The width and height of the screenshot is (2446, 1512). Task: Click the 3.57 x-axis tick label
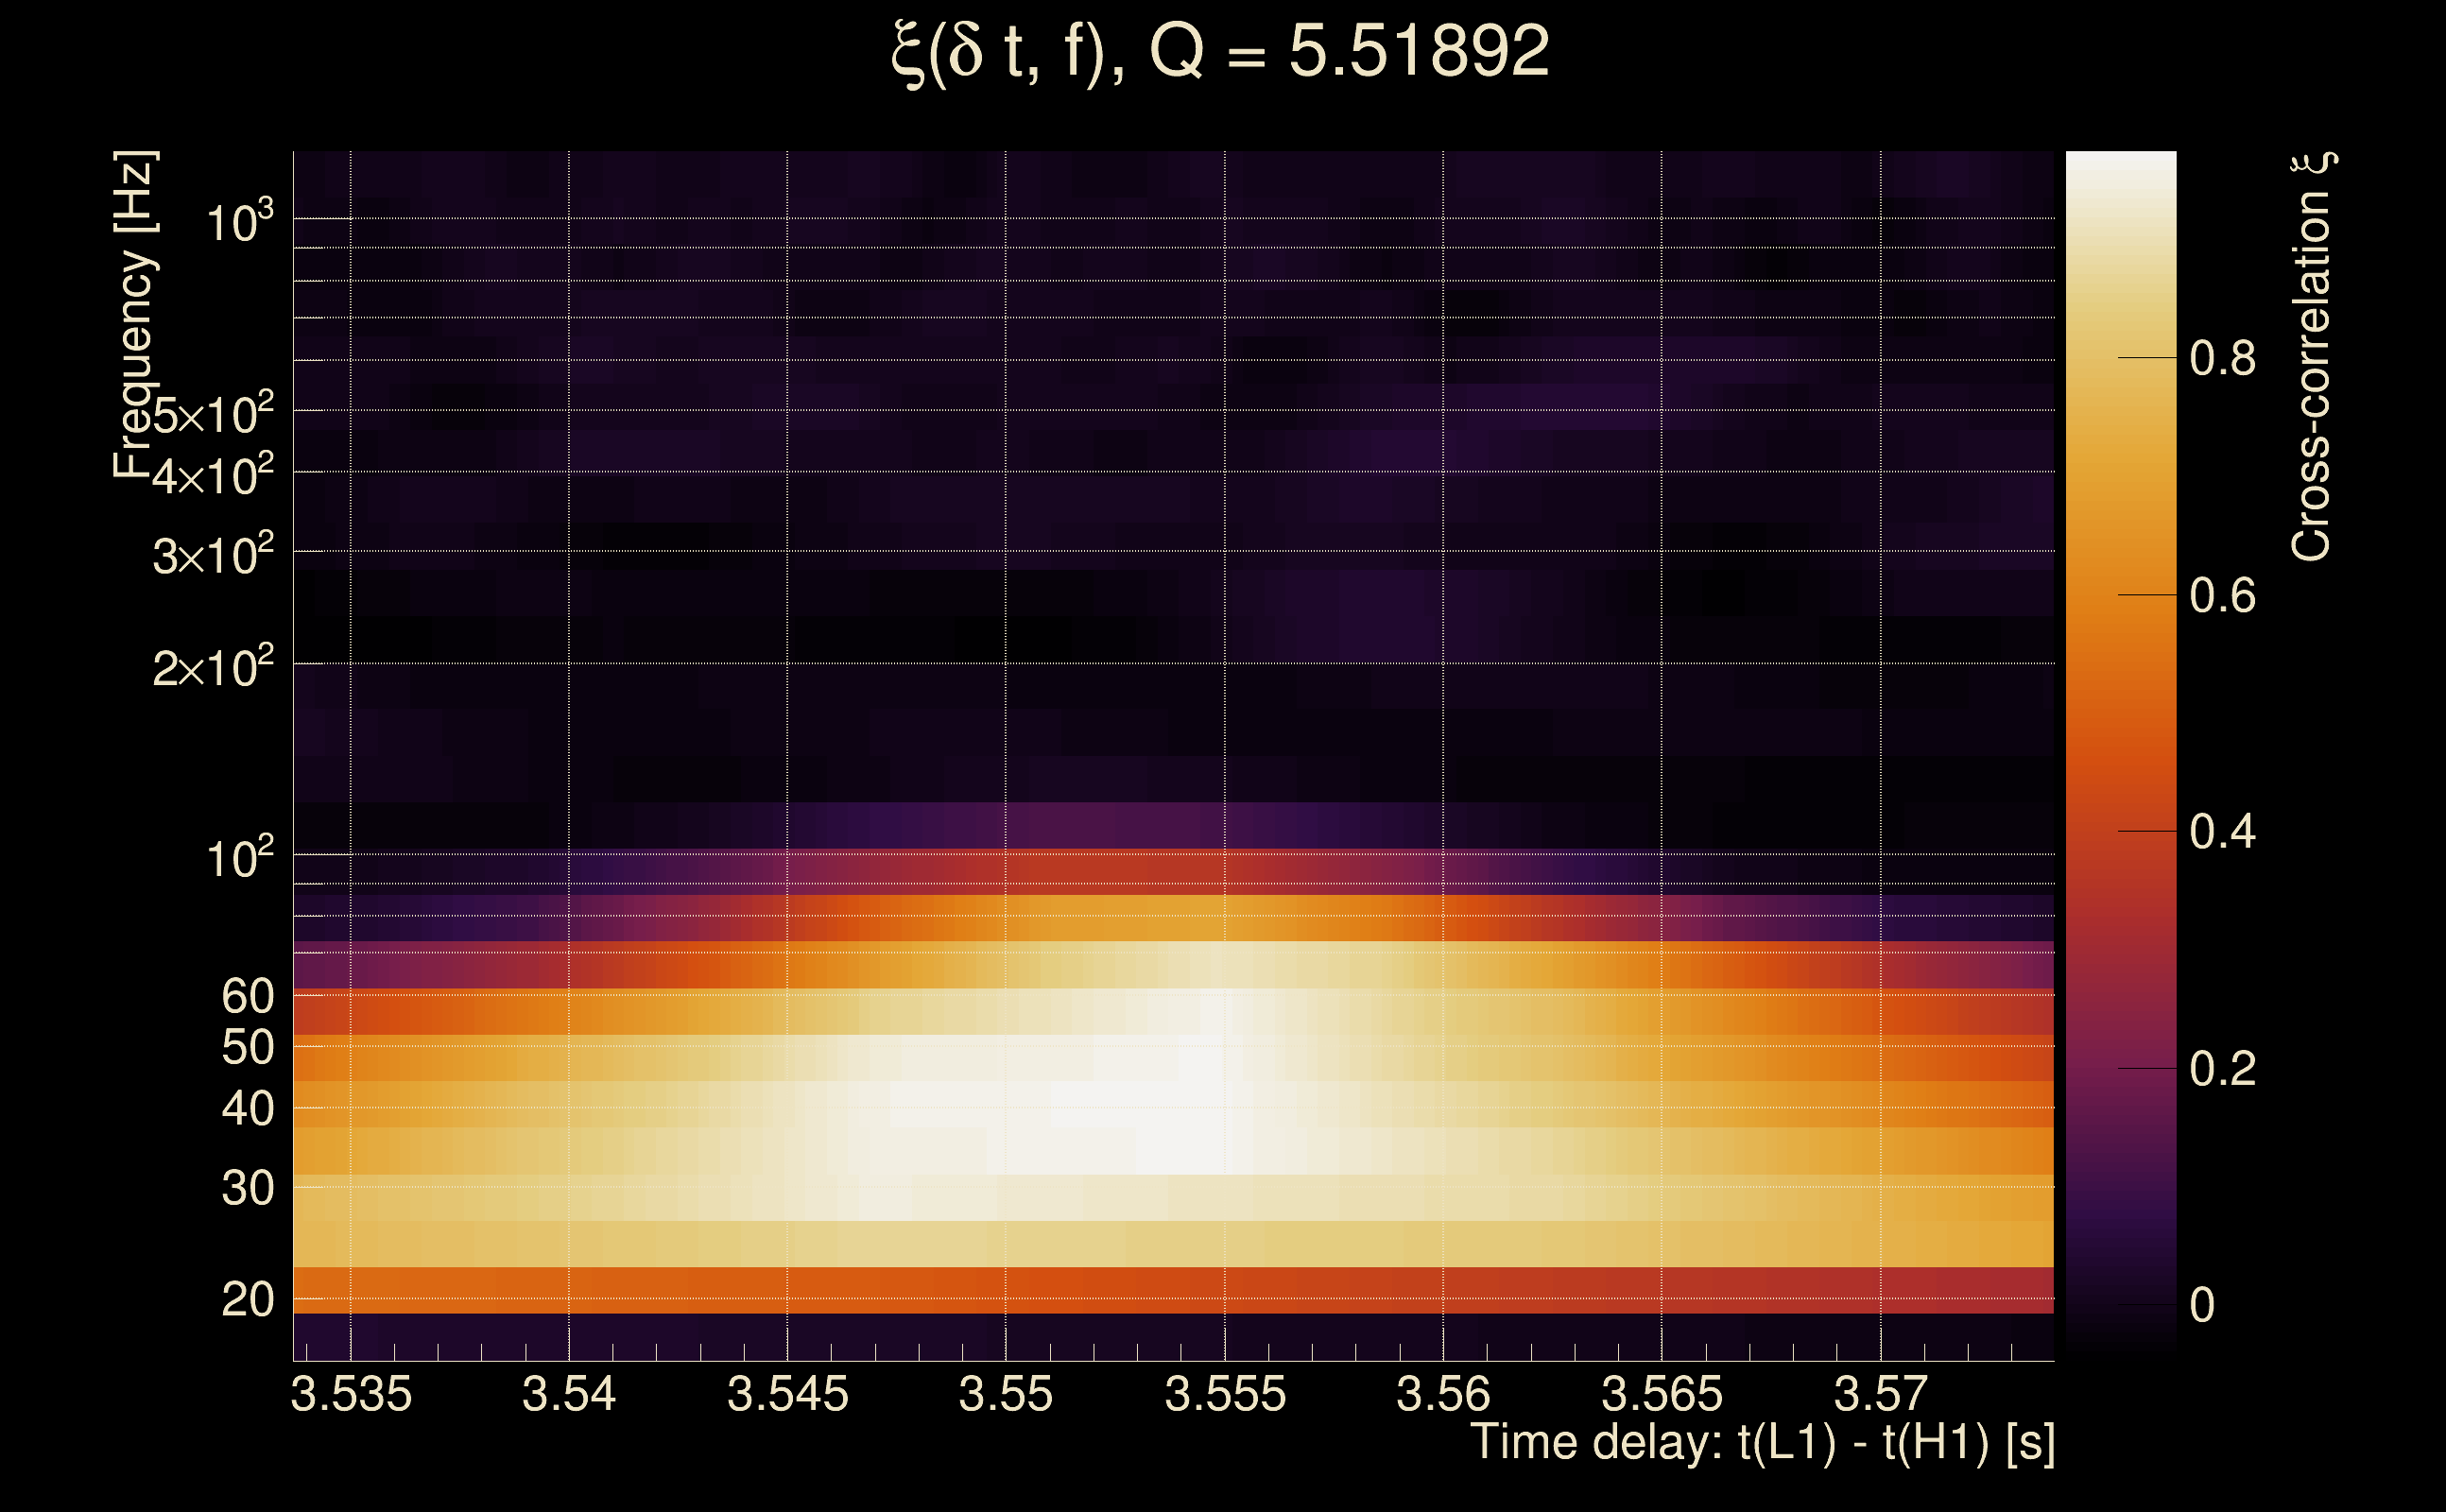click(1880, 1394)
